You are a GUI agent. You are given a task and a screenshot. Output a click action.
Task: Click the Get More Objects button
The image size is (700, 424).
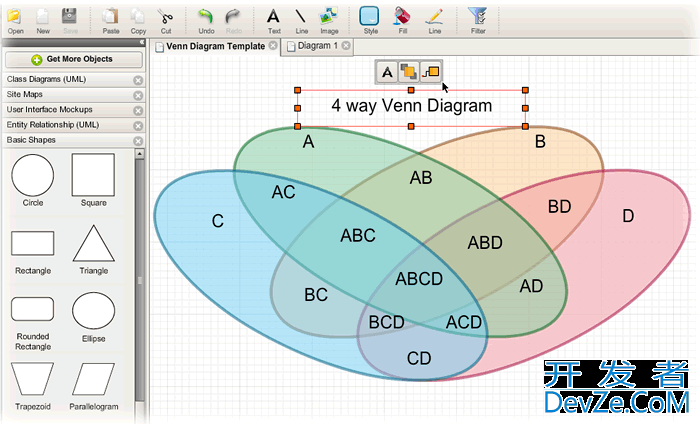pos(73,59)
